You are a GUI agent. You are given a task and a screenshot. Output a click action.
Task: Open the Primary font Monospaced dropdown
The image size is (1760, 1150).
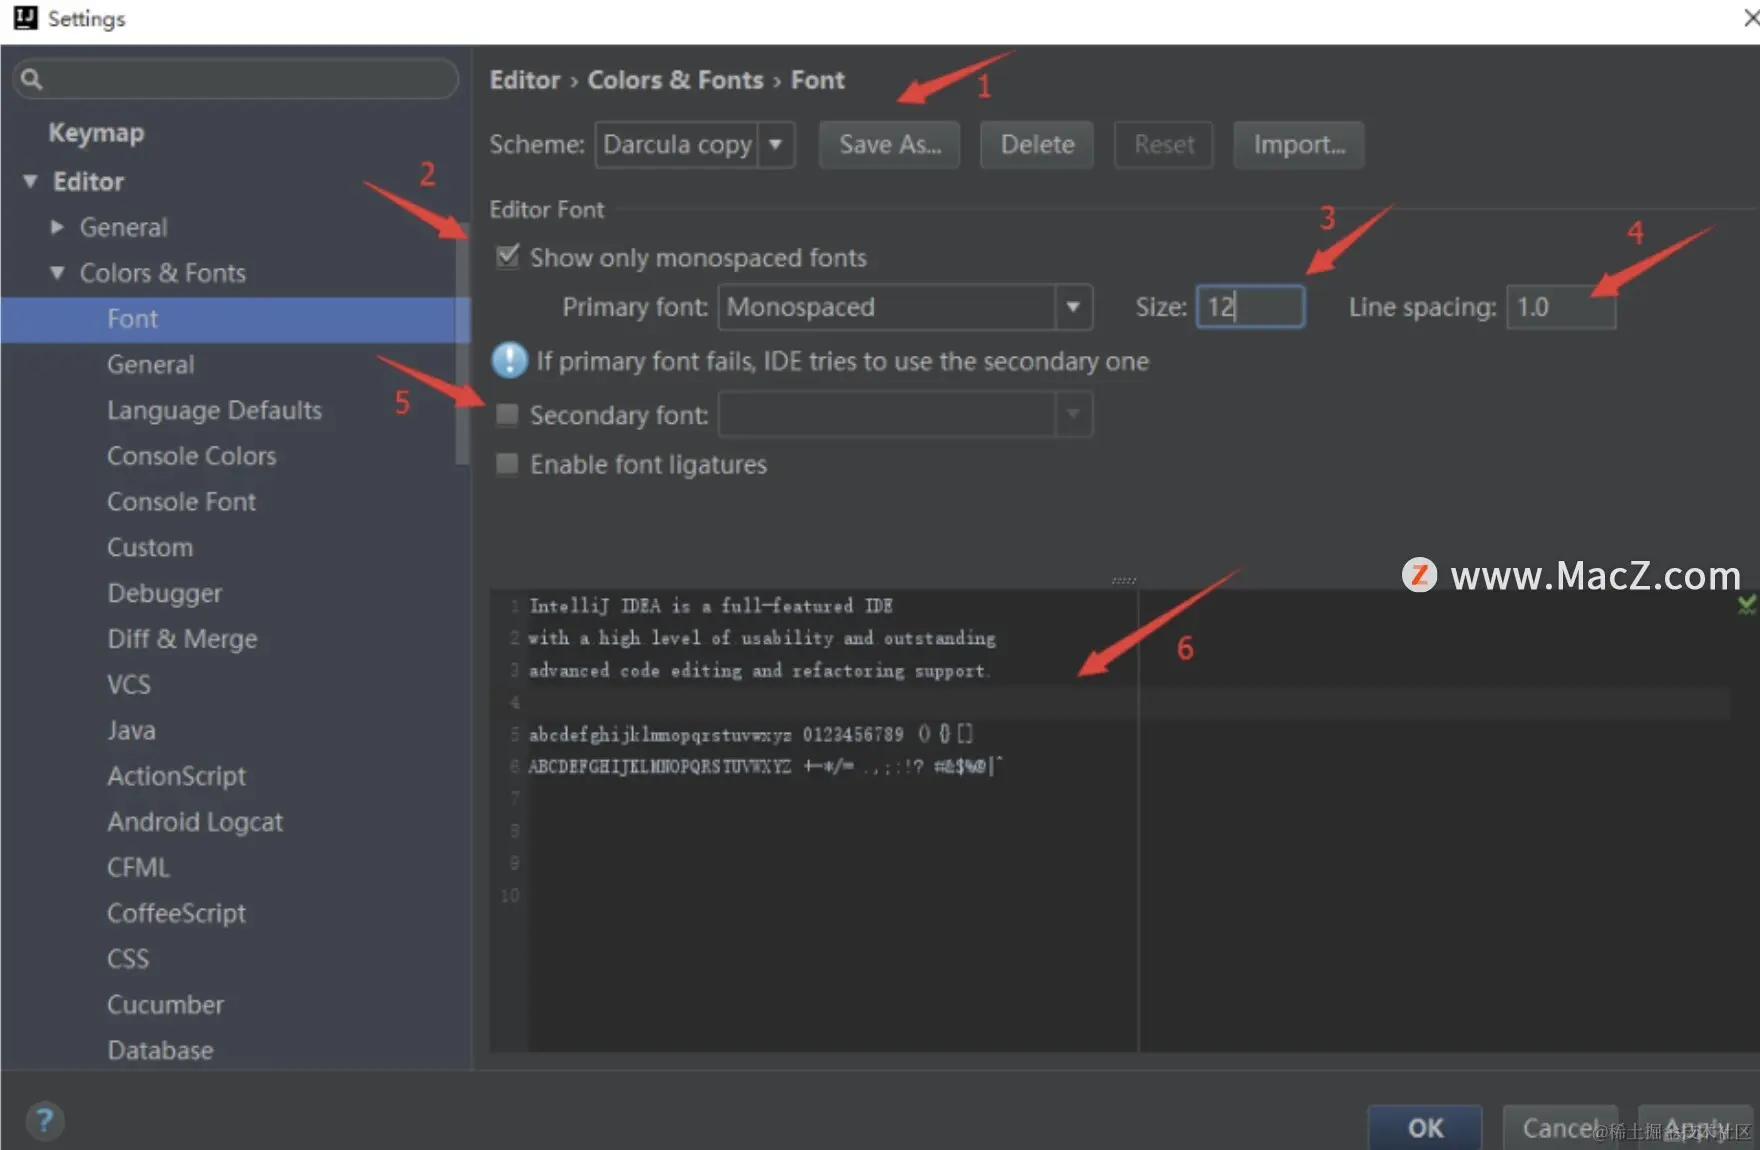(905, 307)
